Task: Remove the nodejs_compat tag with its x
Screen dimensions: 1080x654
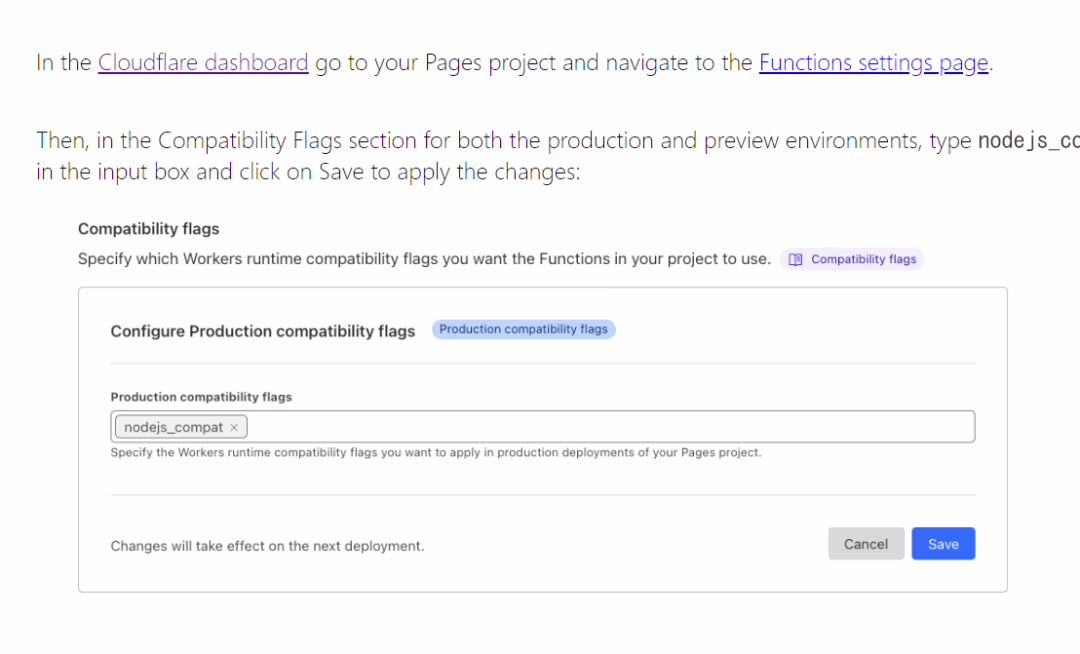Action: click(x=234, y=428)
